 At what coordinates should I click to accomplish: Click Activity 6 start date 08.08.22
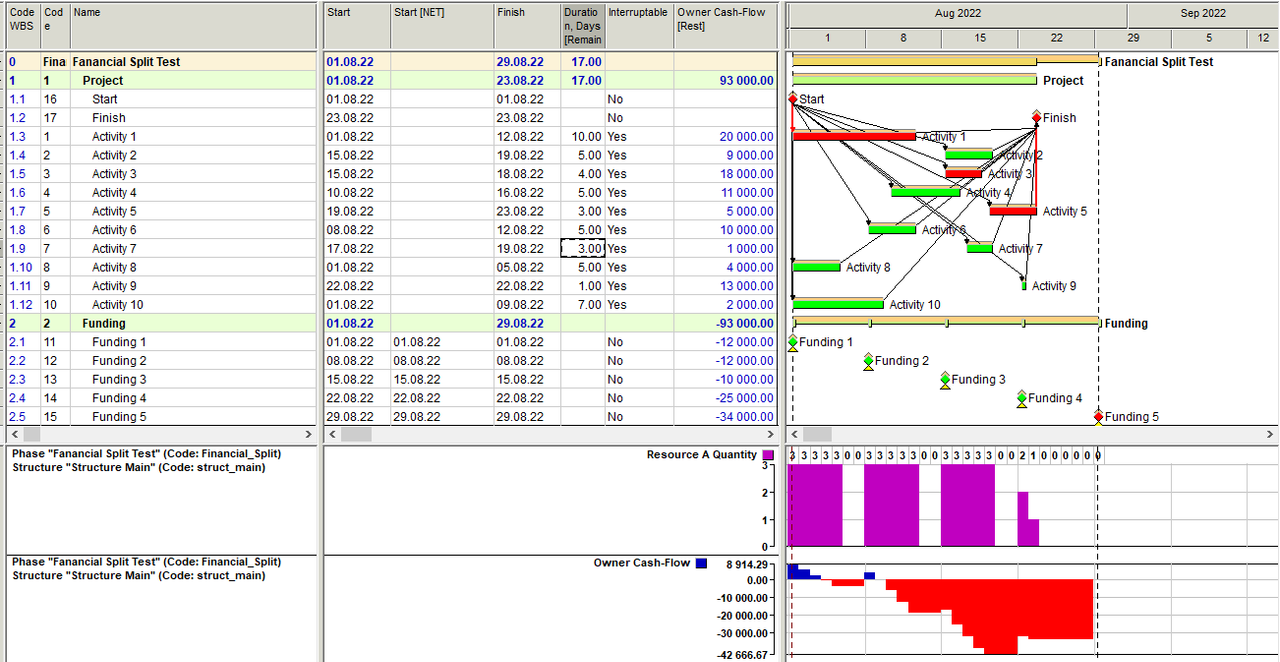(x=350, y=229)
